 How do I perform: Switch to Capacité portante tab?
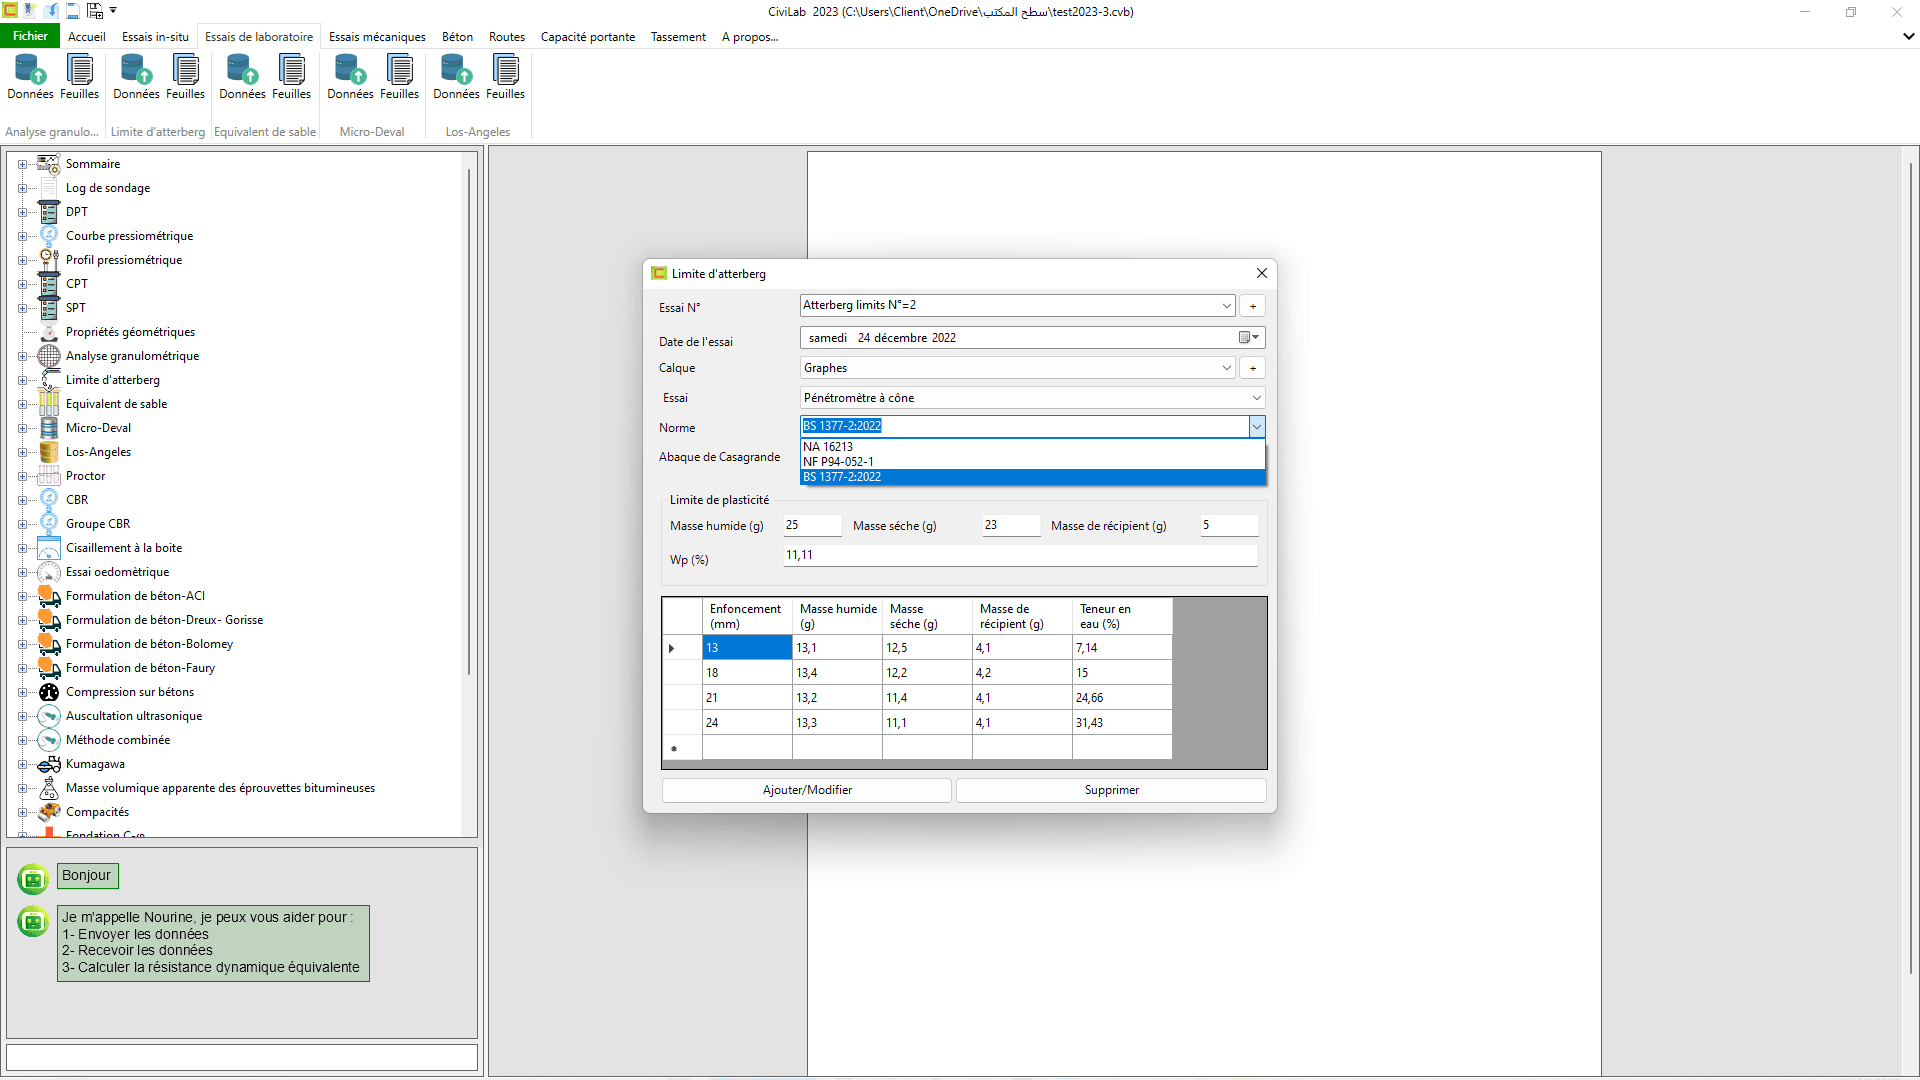(588, 37)
